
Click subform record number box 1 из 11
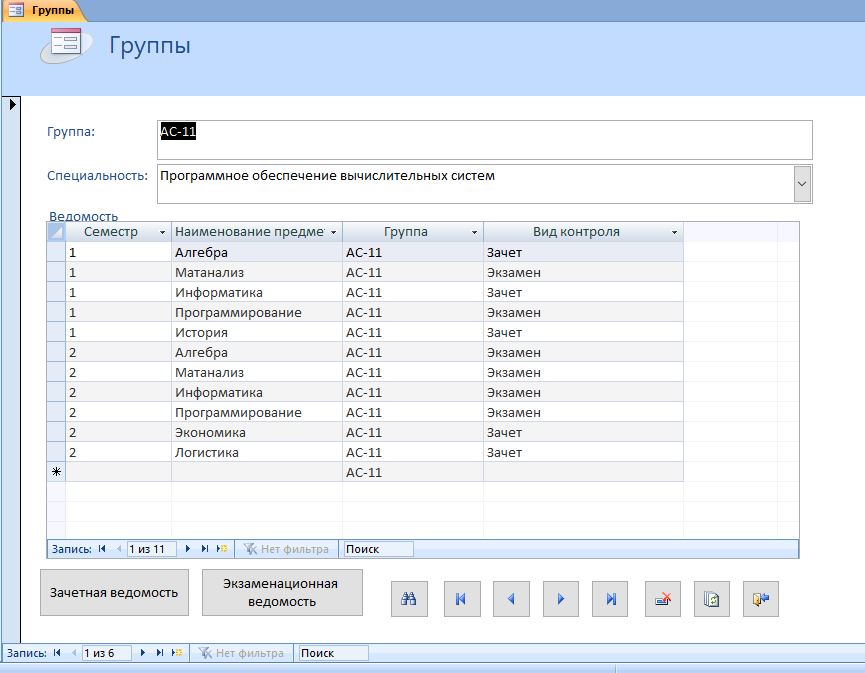(151, 549)
